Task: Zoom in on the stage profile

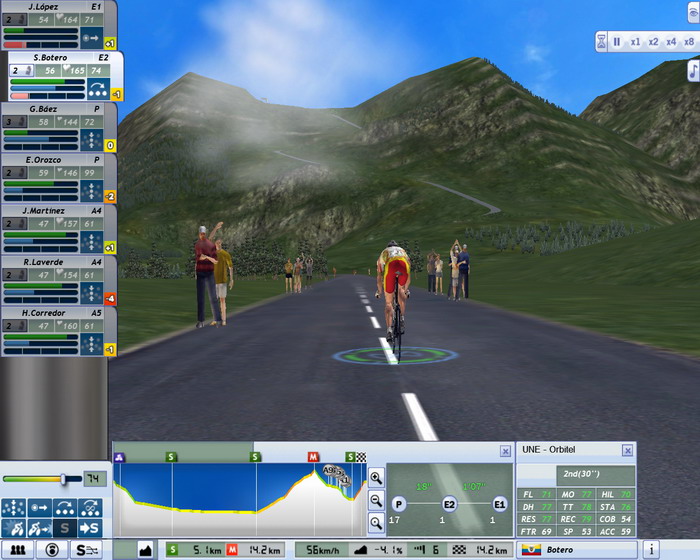Action: tap(375, 478)
